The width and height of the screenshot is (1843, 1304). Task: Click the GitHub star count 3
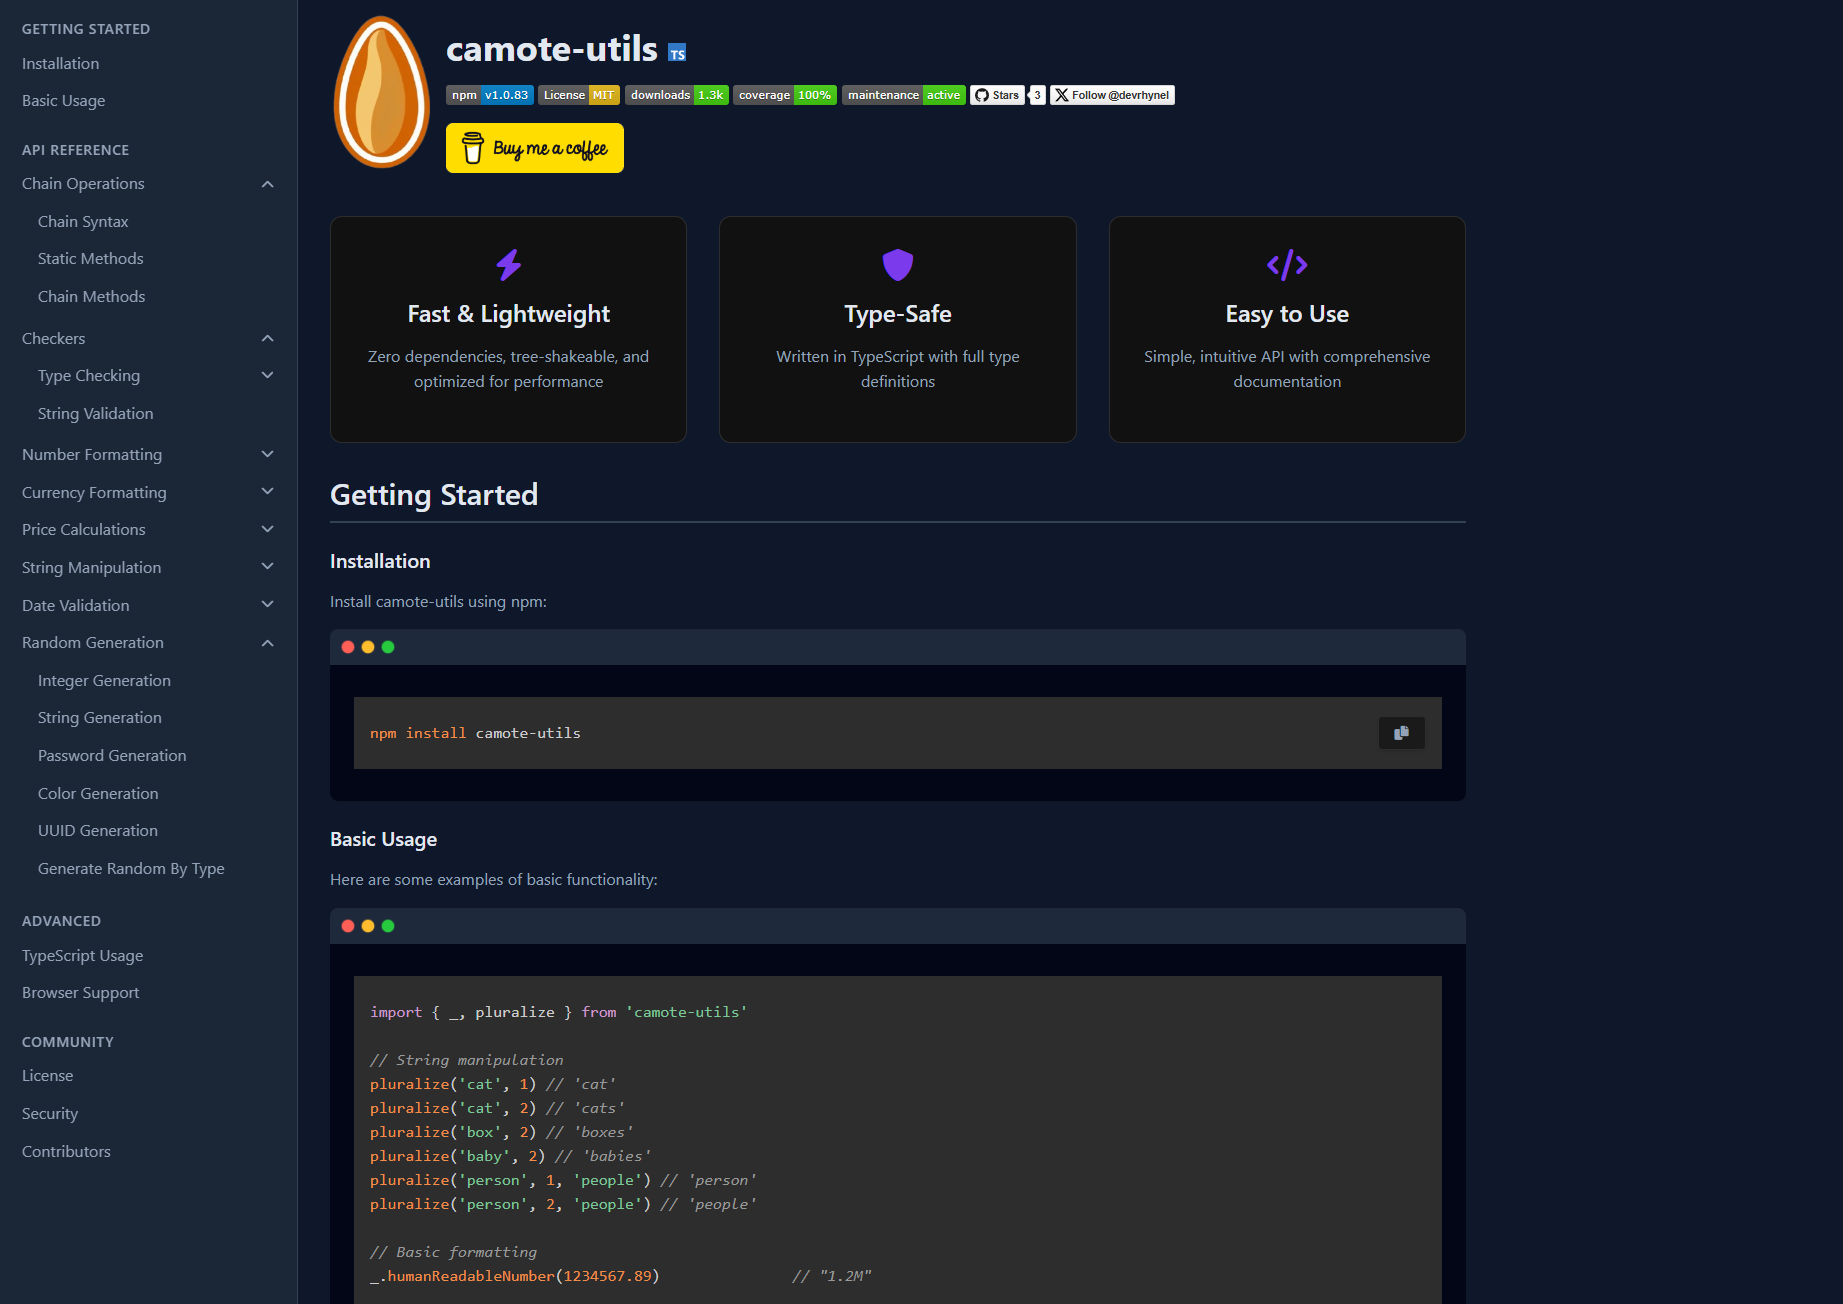pyautogui.click(x=1037, y=95)
